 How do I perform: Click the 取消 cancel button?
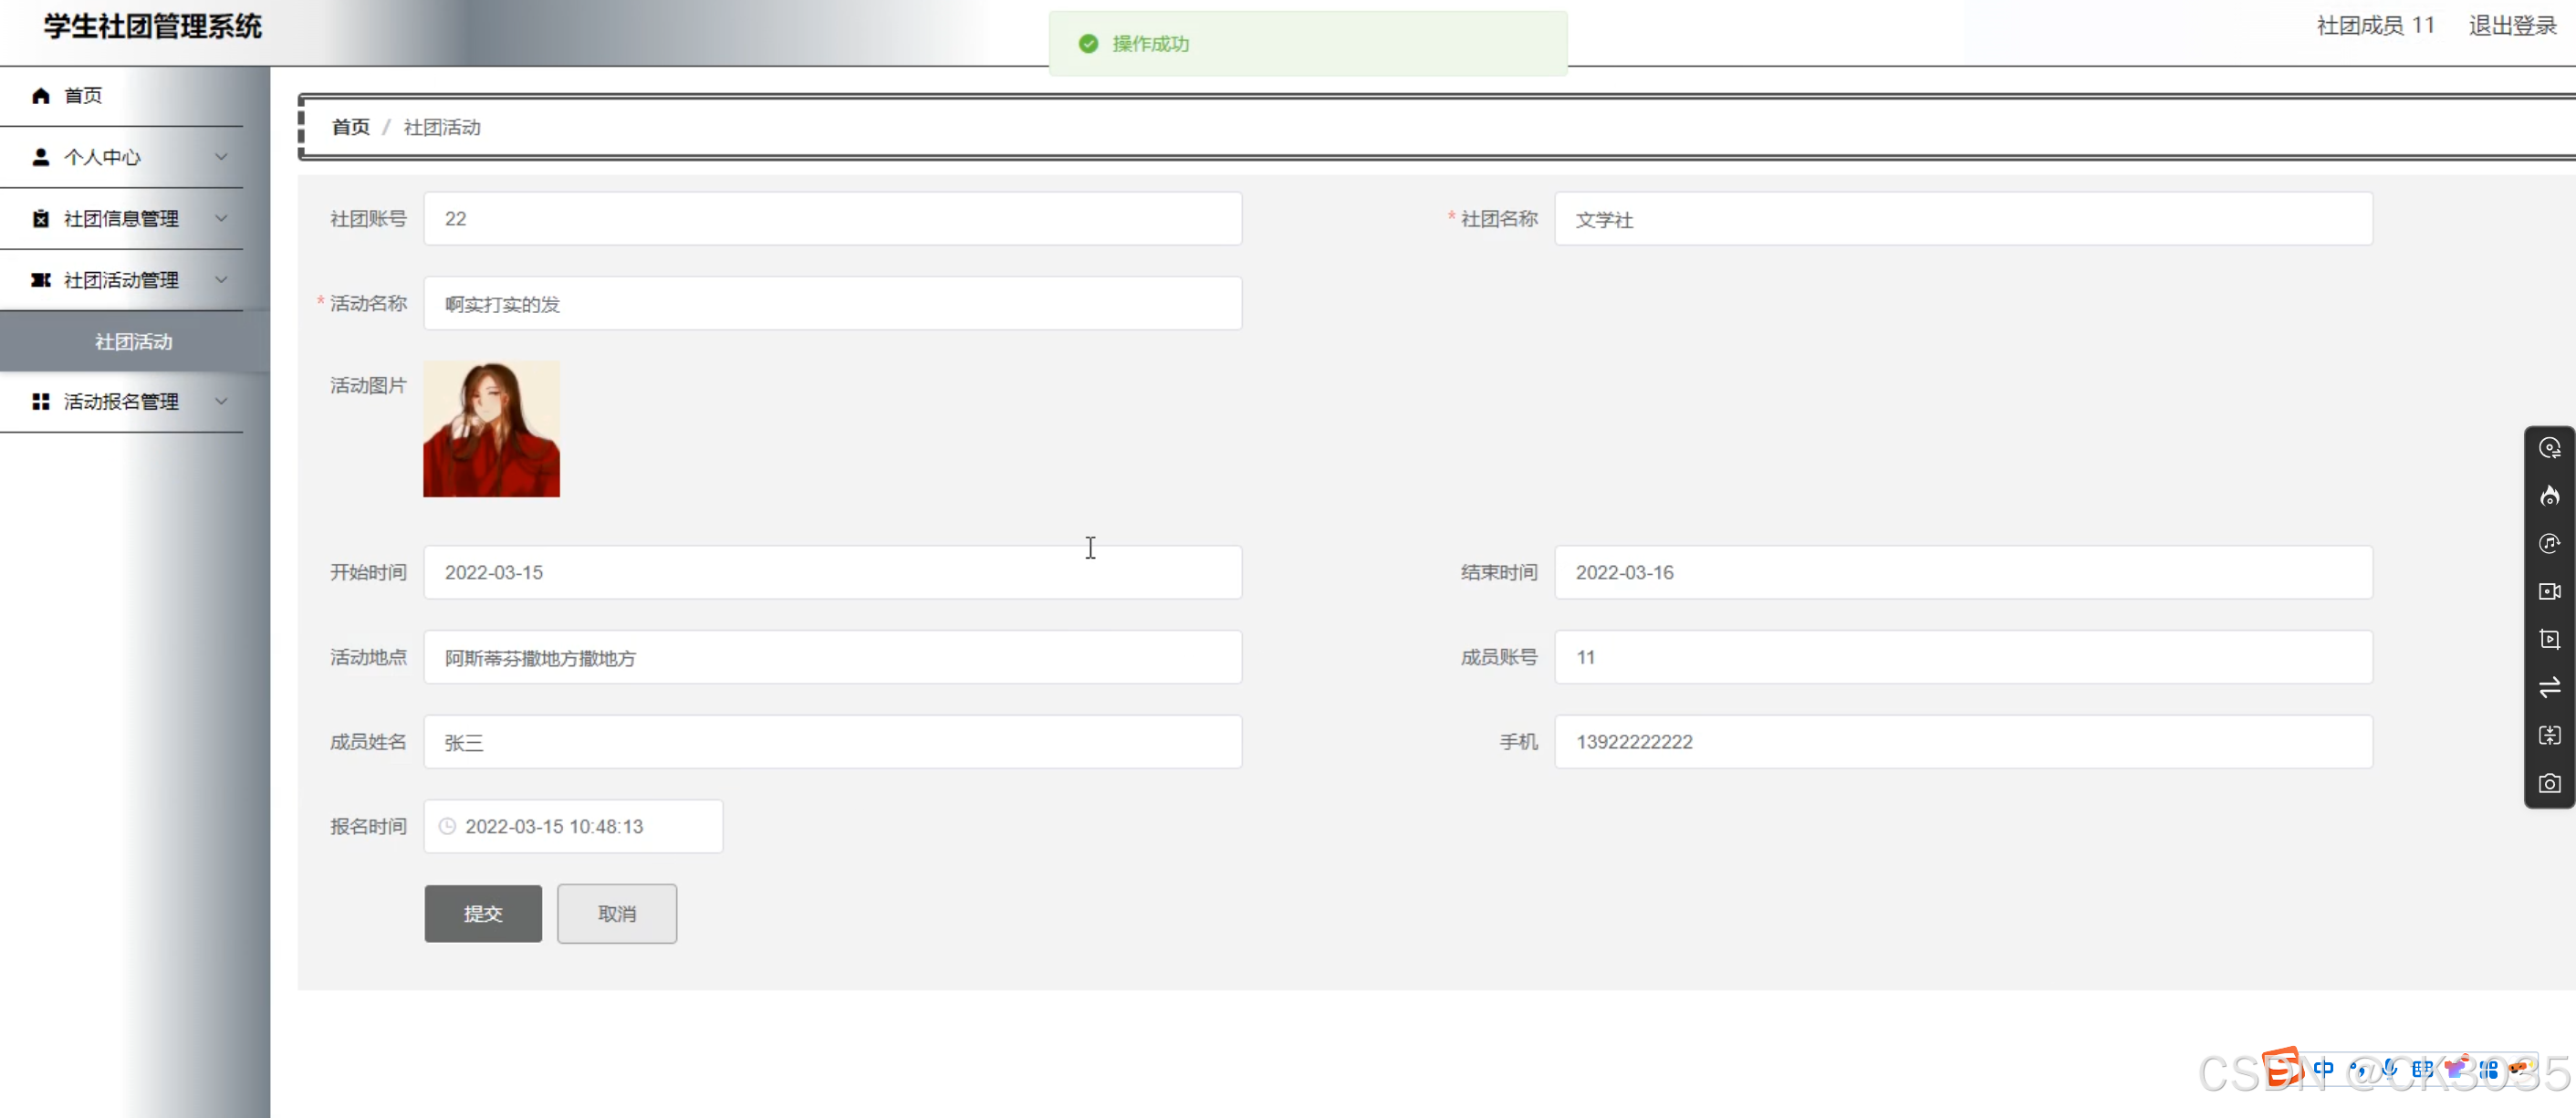616,913
